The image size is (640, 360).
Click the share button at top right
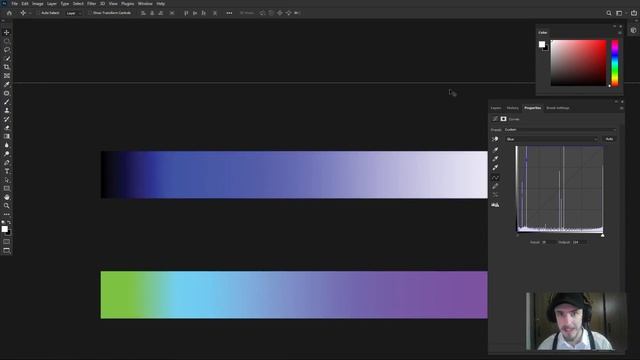[633, 13]
